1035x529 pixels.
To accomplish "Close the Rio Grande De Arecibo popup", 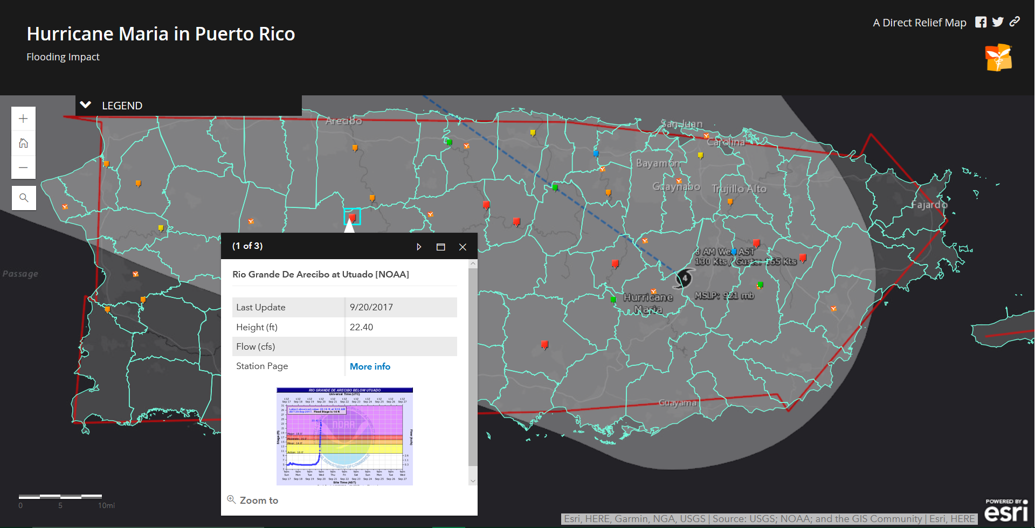I will (x=463, y=247).
